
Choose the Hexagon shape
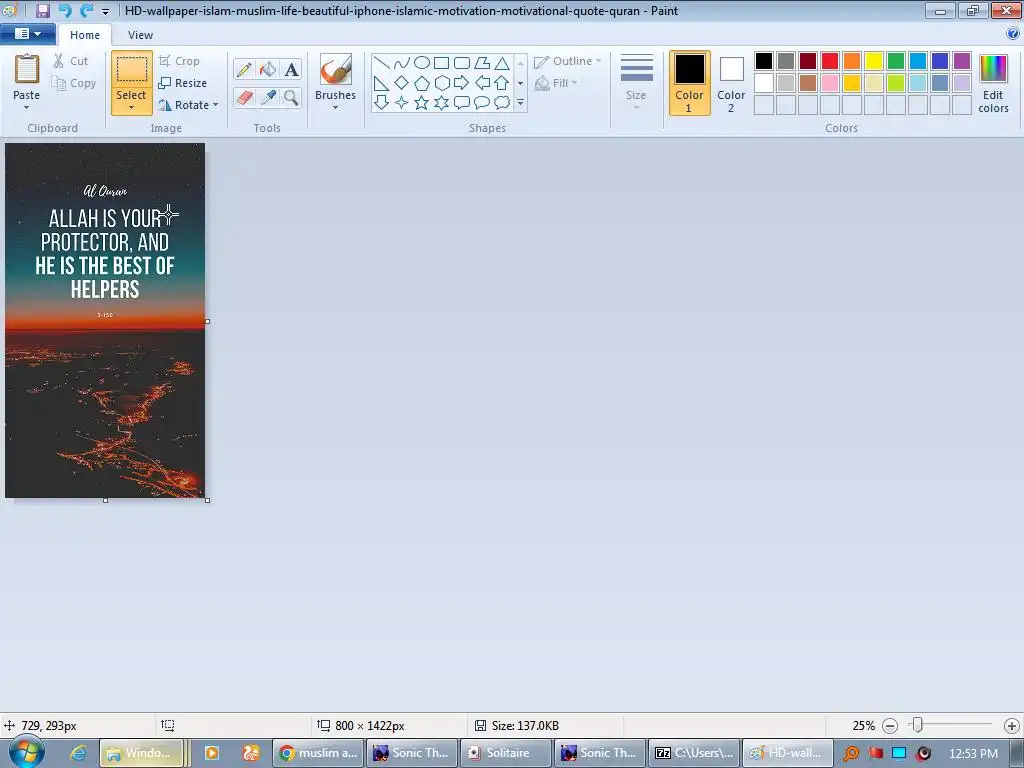click(441, 83)
